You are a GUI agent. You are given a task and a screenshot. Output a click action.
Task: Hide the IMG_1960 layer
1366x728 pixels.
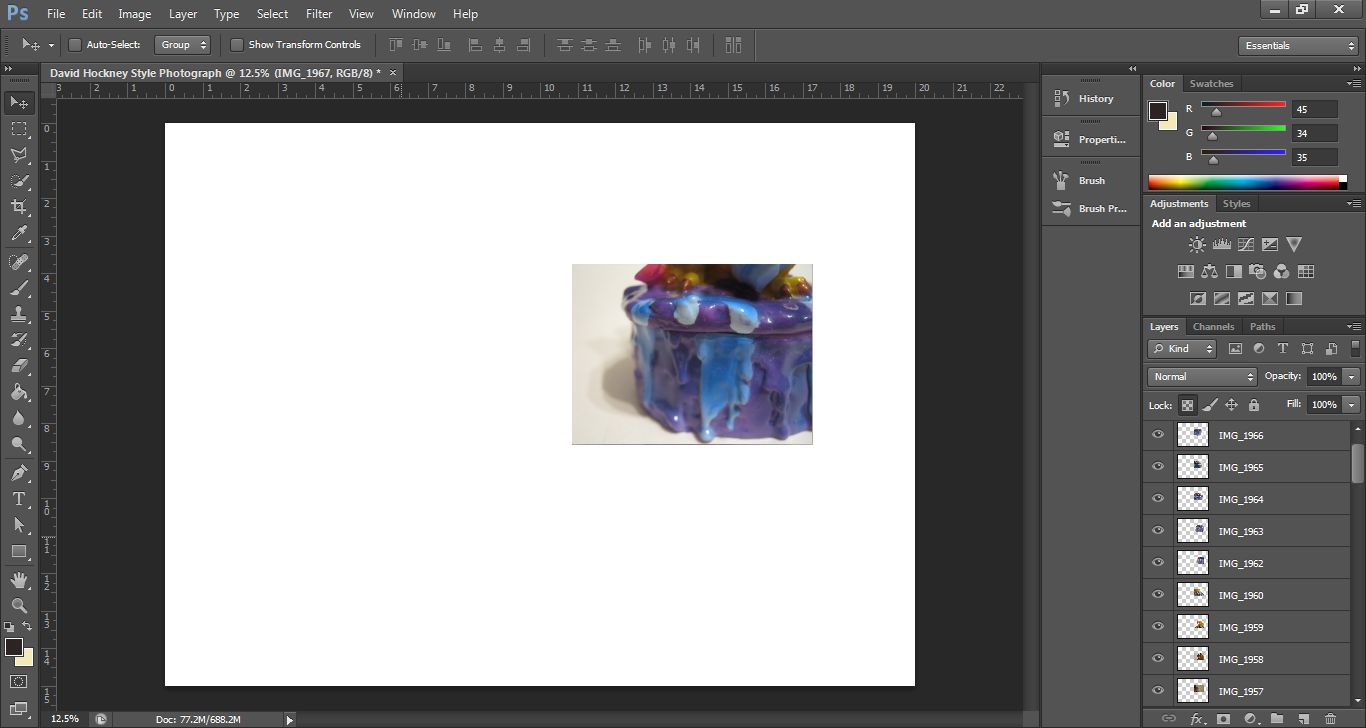coord(1158,595)
